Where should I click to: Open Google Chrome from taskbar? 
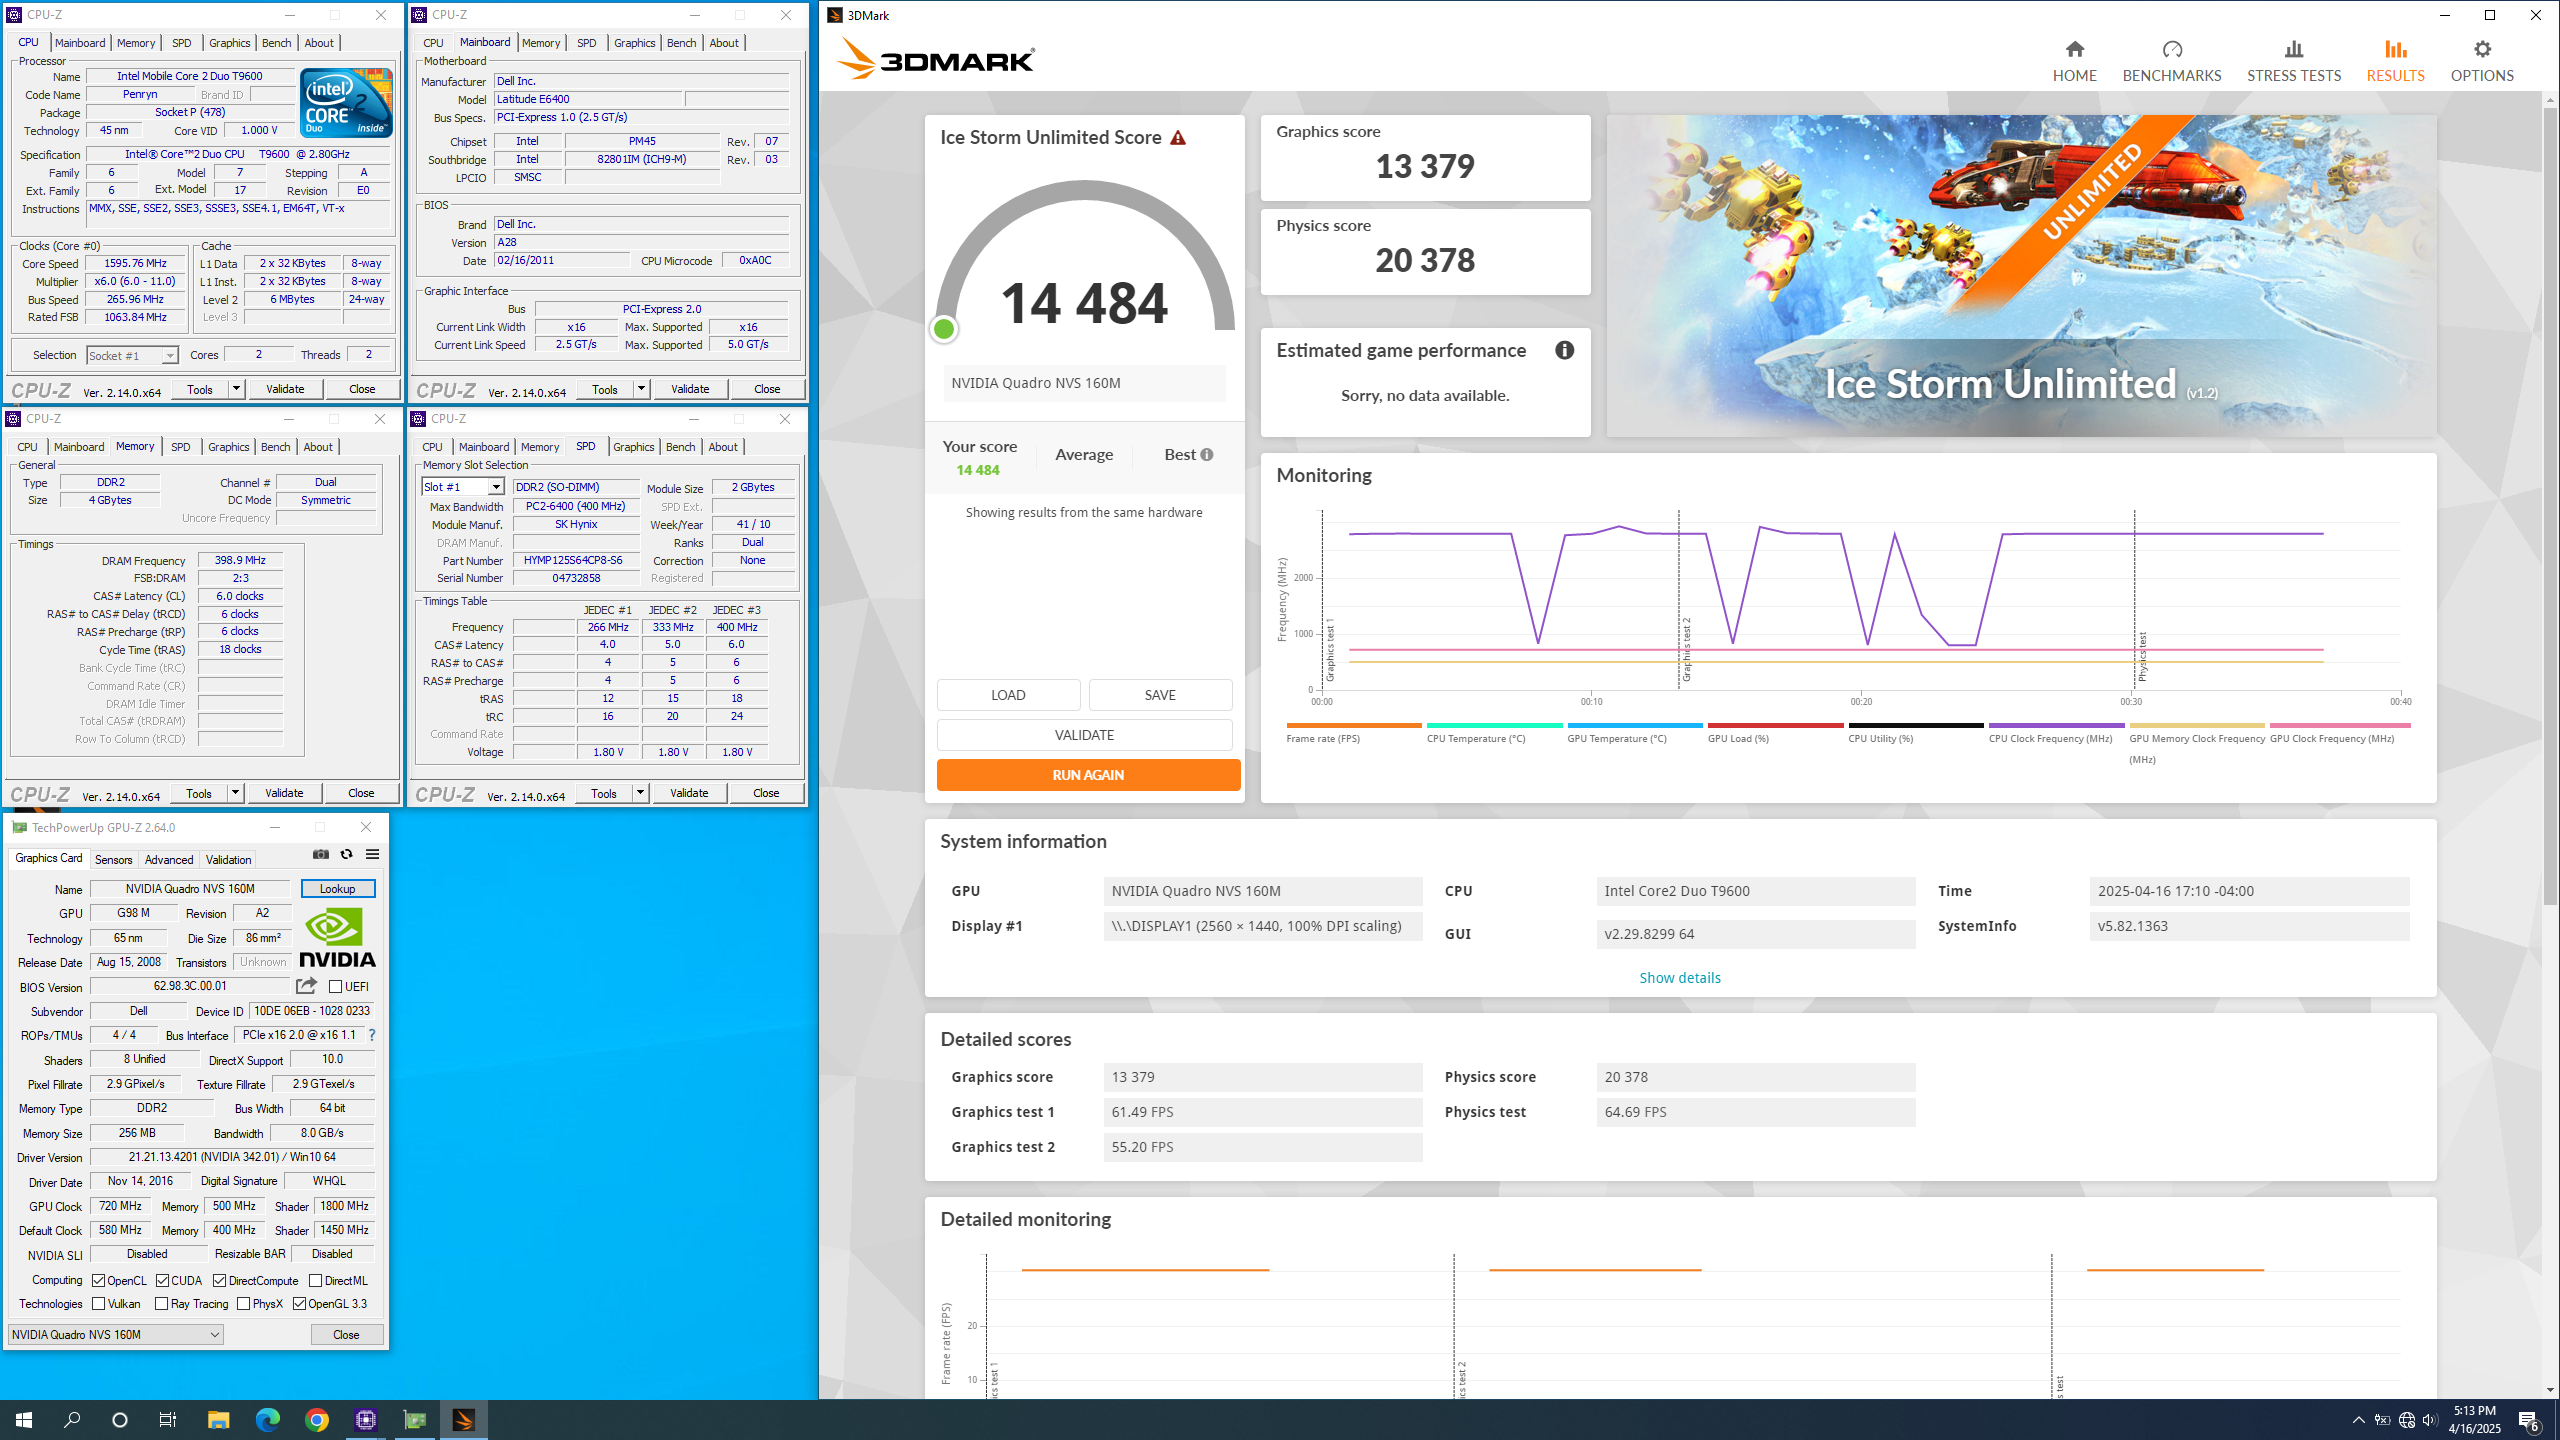pos(316,1419)
